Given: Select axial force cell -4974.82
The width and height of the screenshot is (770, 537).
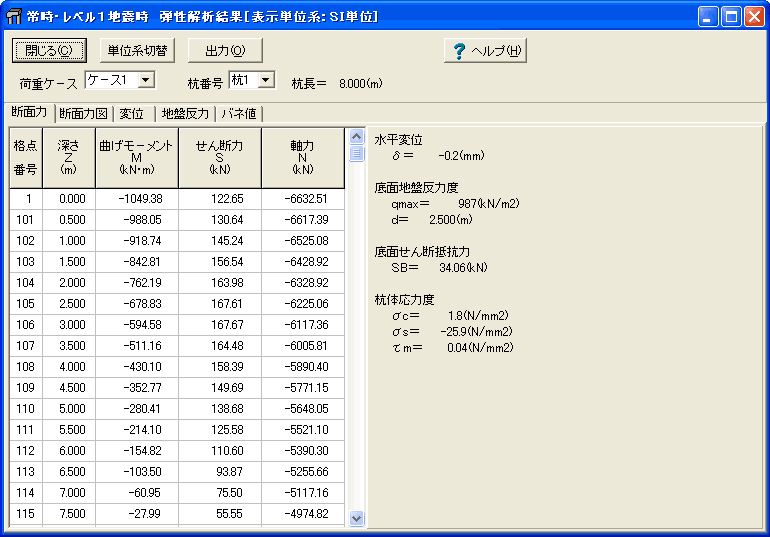Looking at the screenshot, I should point(302,514).
